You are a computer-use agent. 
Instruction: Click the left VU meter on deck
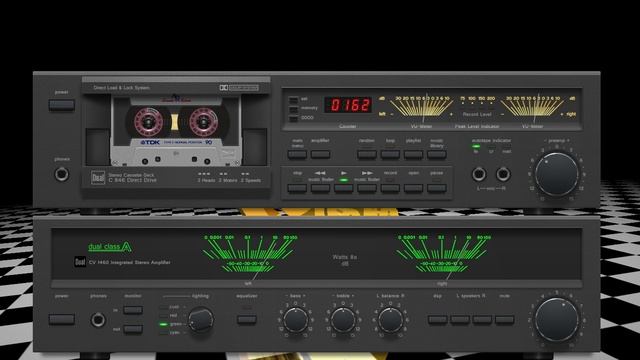tap(421, 109)
